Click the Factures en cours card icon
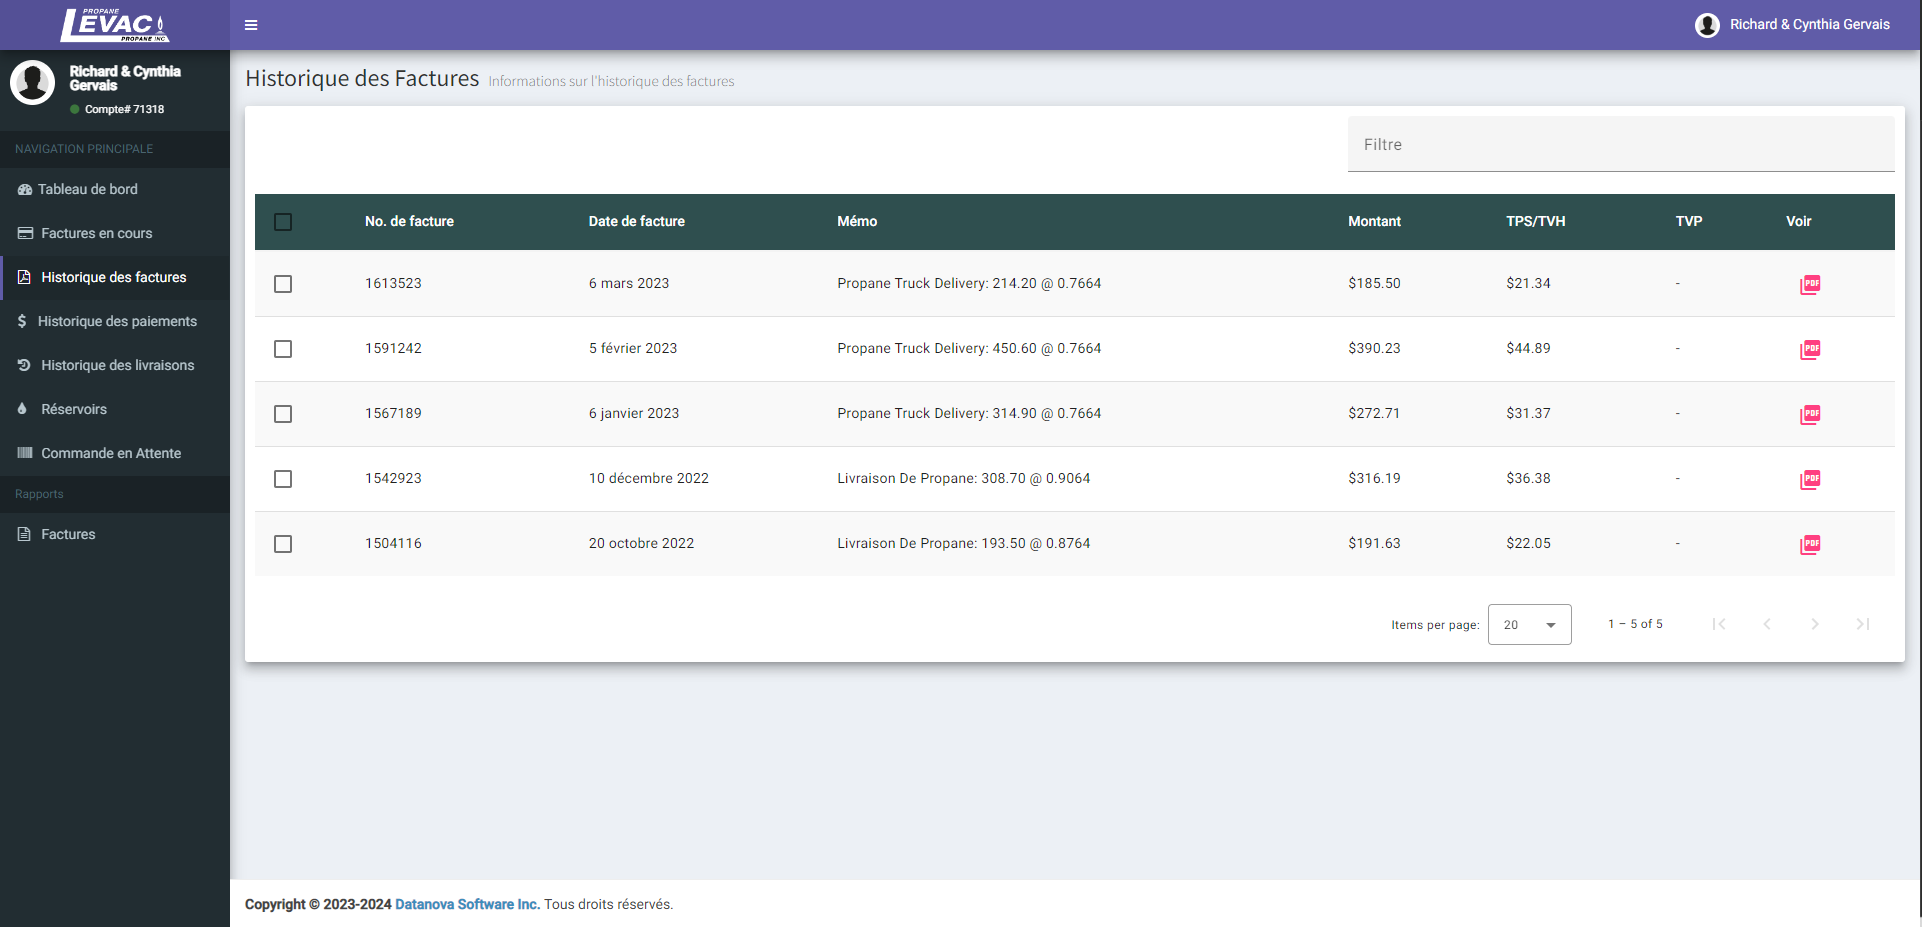Image resolution: width=1922 pixels, height=927 pixels. (x=25, y=233)
